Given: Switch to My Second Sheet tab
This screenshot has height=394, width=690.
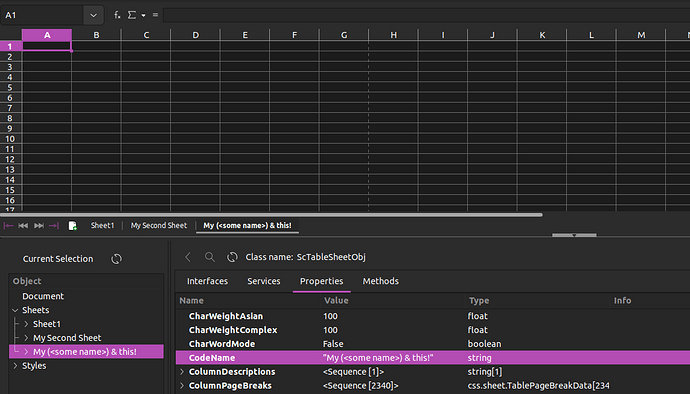Looking at the screenshot, I should click(x=159, y=225).
